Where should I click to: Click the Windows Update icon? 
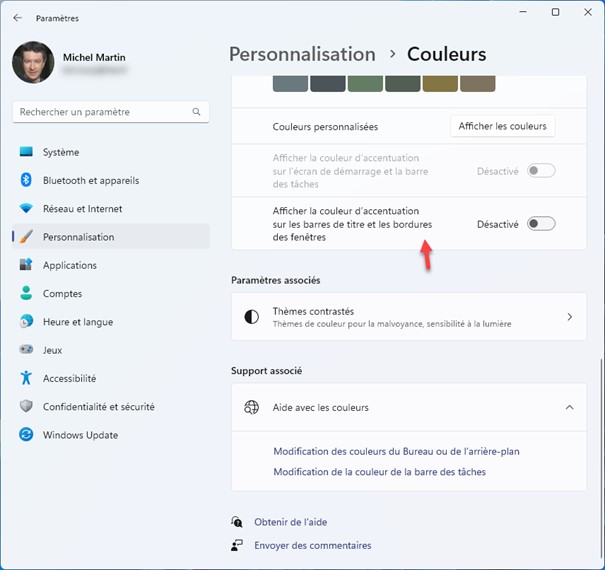coord(26,435)
